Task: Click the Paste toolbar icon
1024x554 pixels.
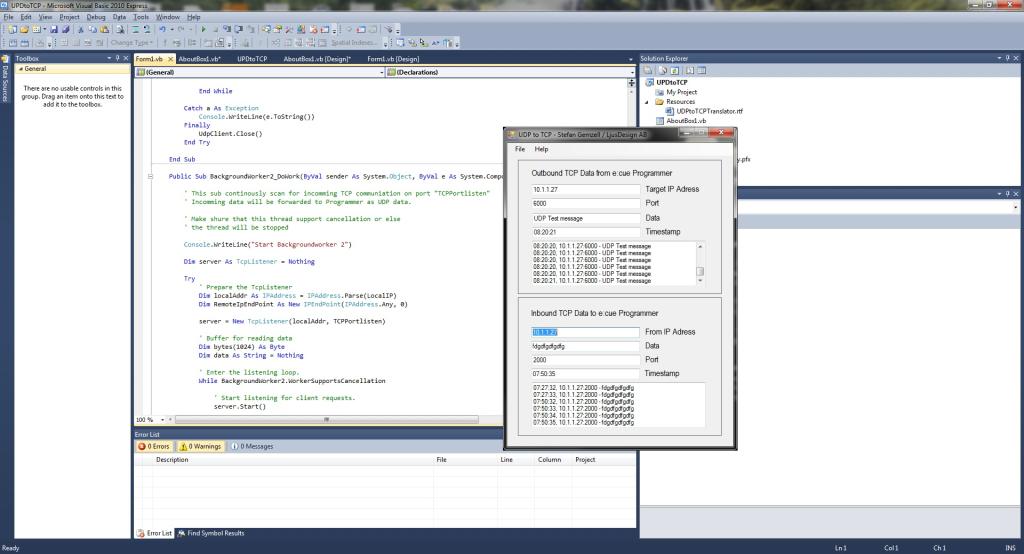Action: point(104,29)
